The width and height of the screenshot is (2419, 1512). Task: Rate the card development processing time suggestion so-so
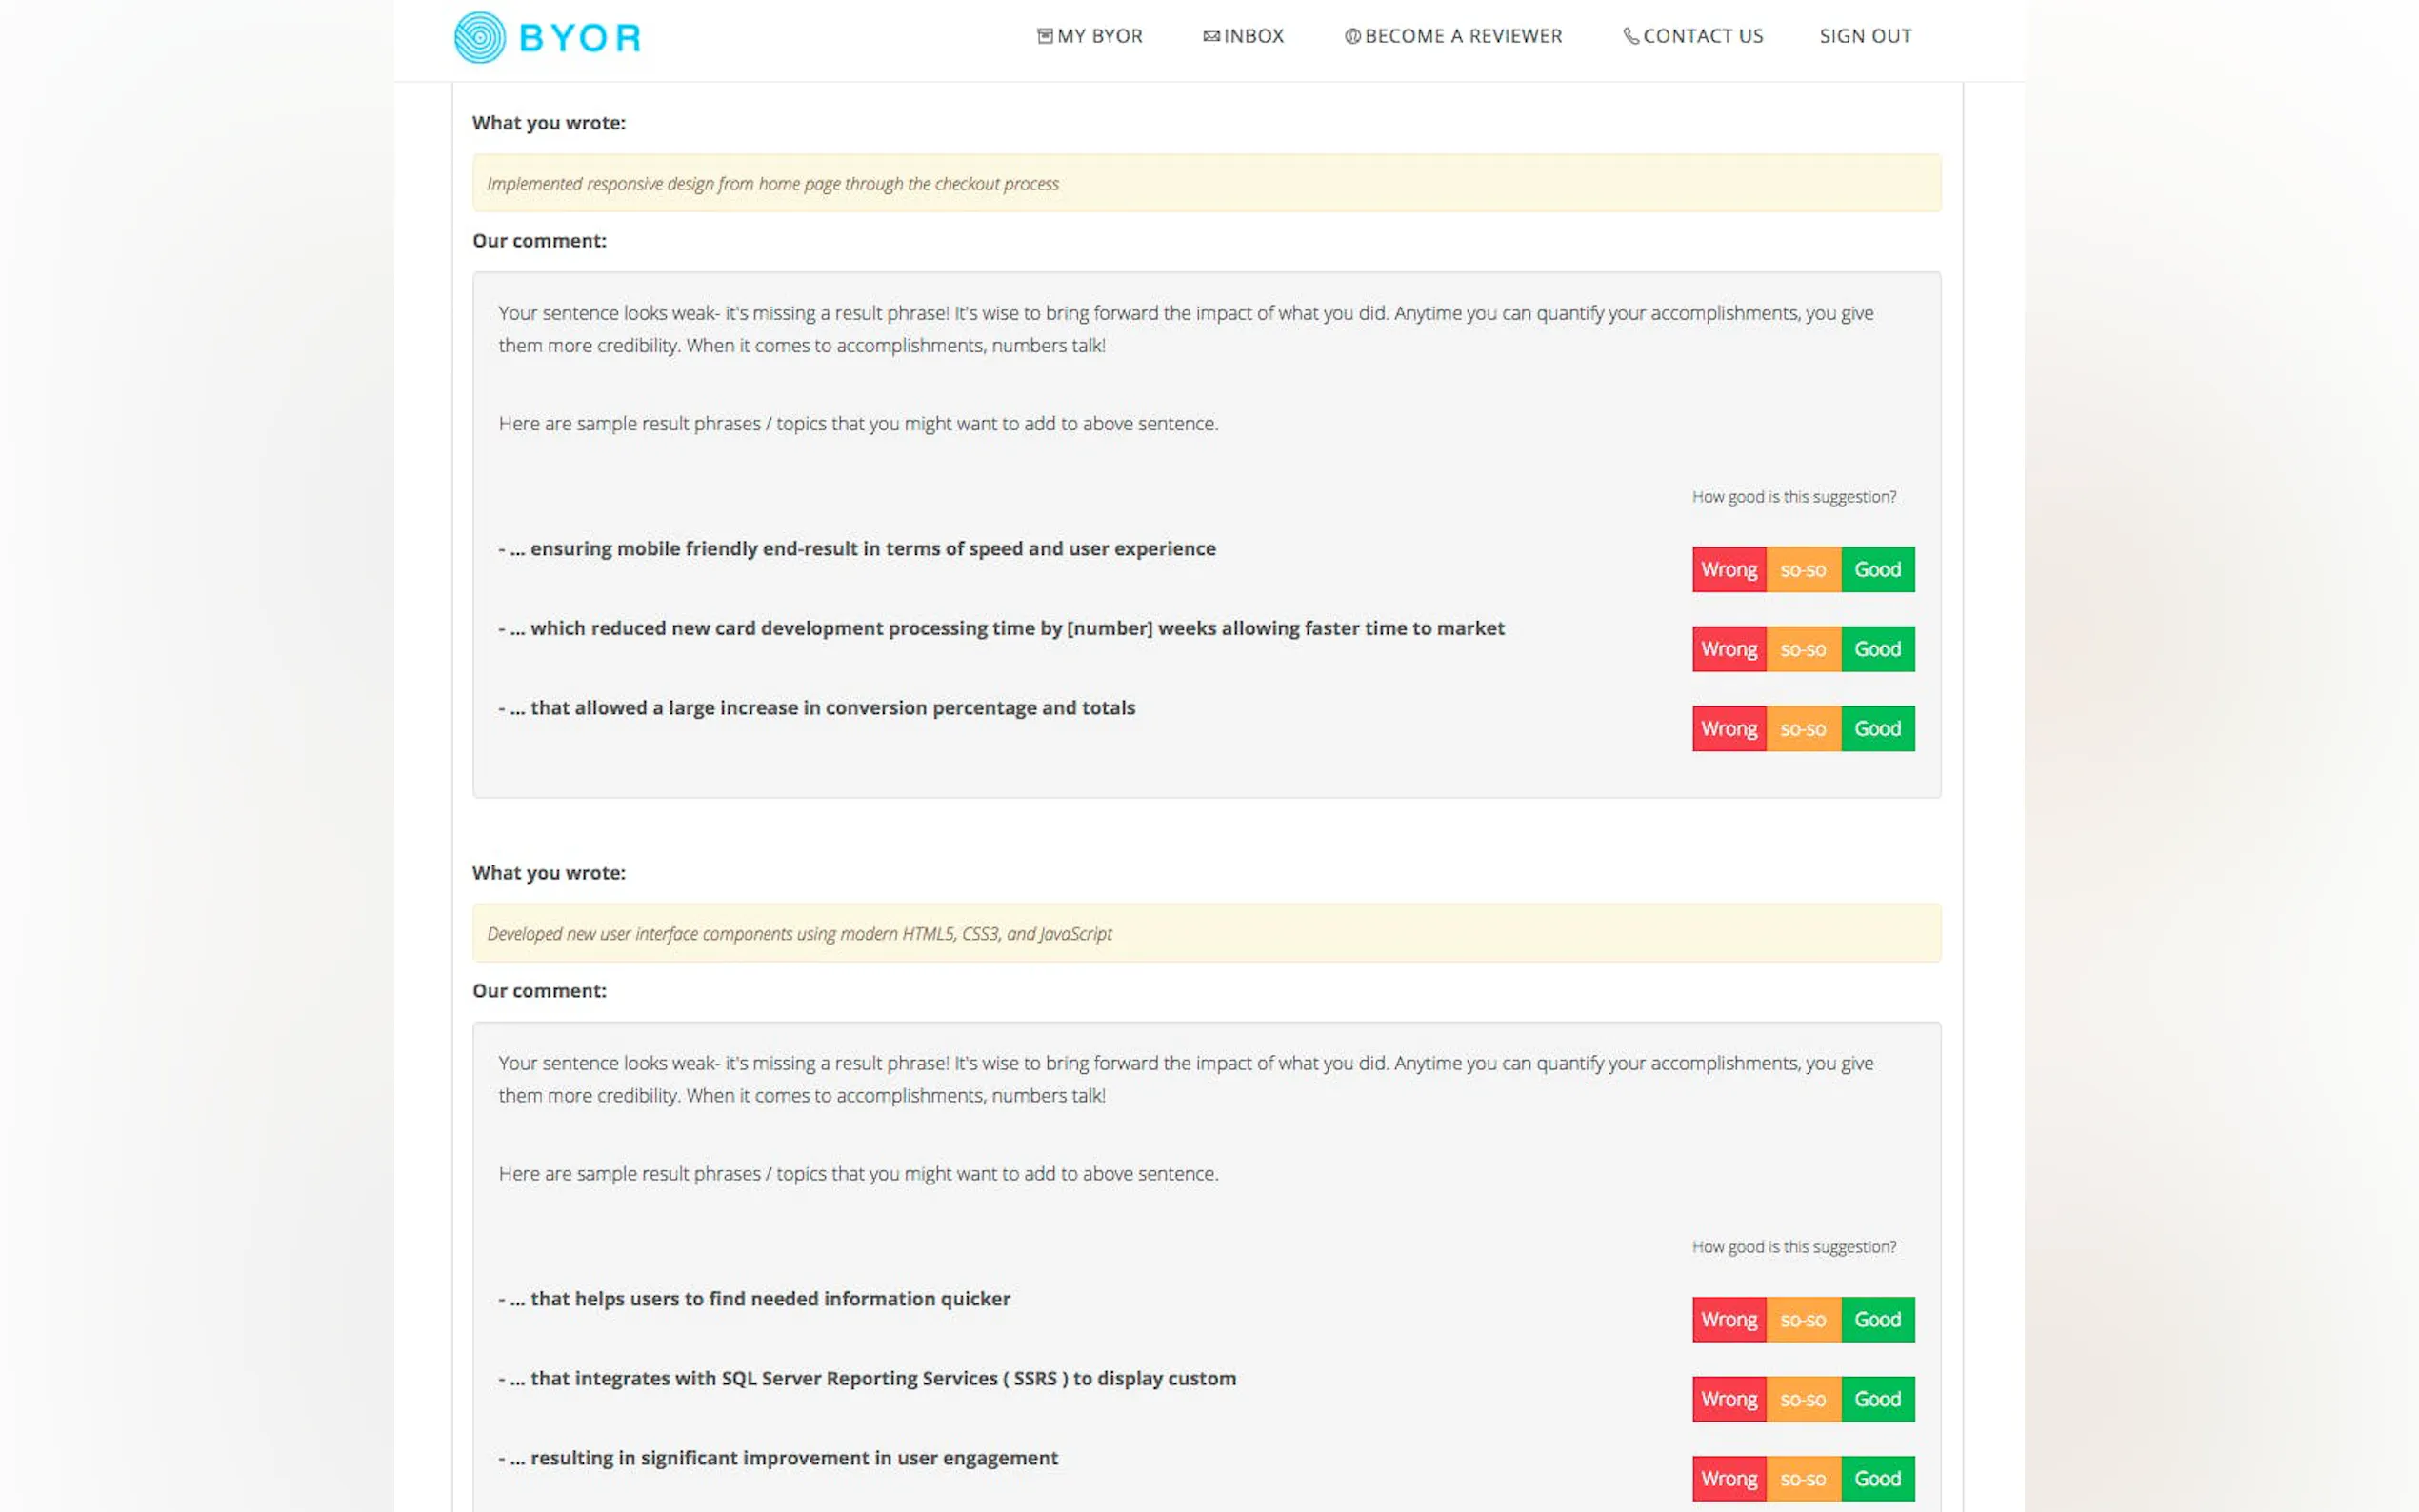(1803, 650)
